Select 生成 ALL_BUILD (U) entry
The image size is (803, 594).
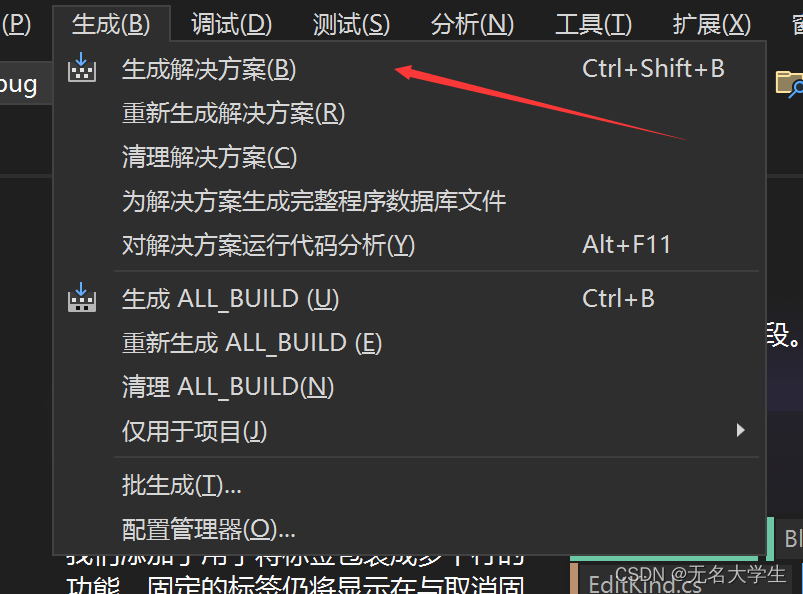(409, 299)
